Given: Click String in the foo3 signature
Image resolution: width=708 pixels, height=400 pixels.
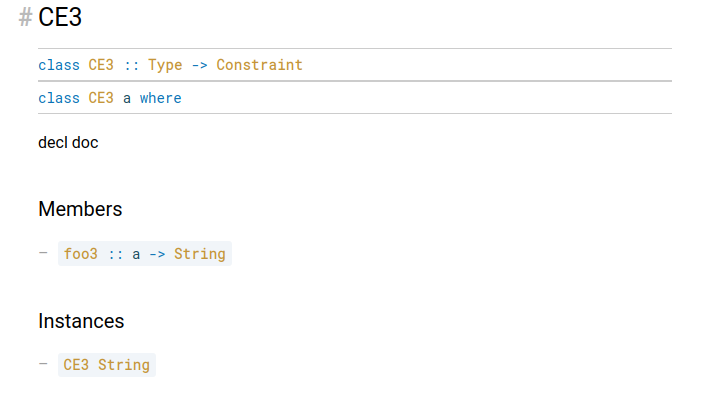Looking at the screenshot, I should [x=200, y=254].
